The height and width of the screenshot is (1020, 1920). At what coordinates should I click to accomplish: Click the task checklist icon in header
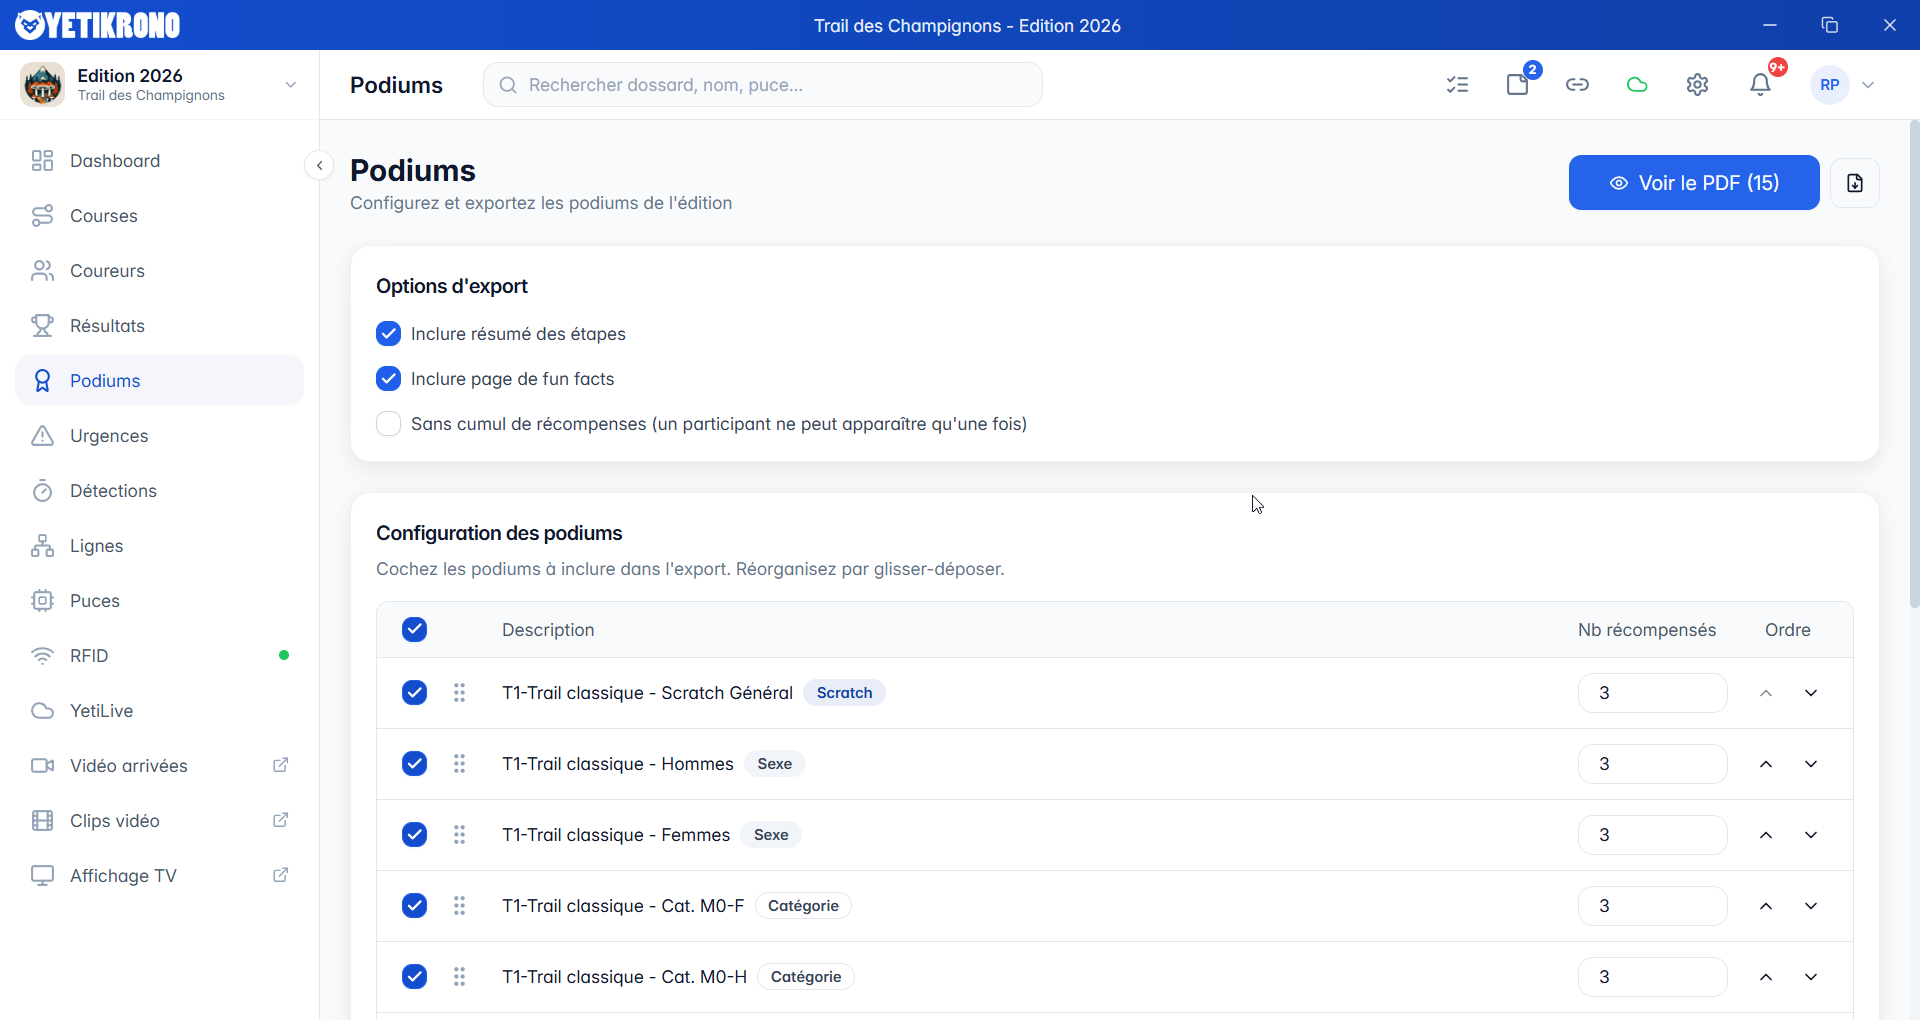[1457, 85]
